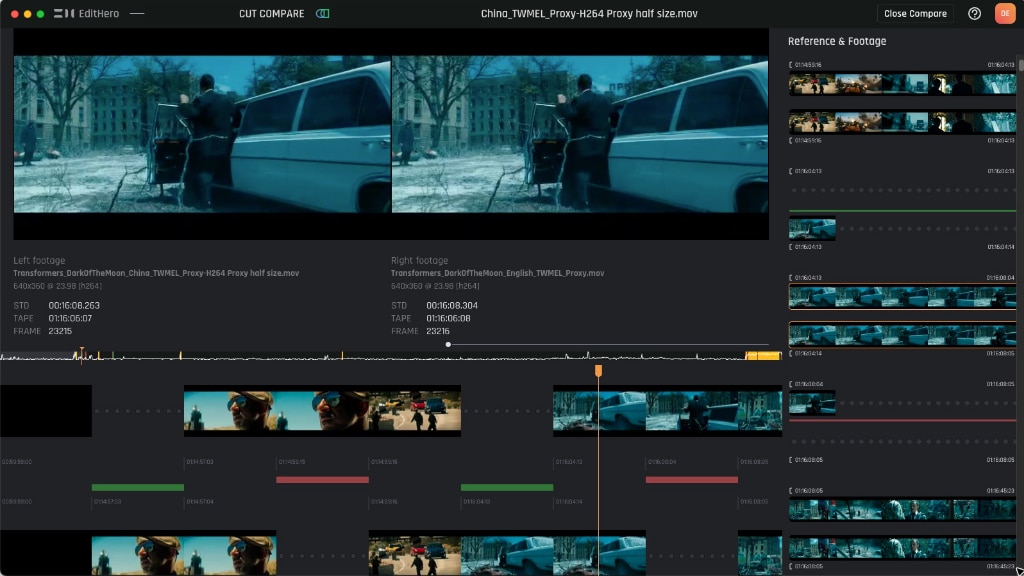Open the help question mark icon
Screen dimensions: 1024x576
[974, 14]
